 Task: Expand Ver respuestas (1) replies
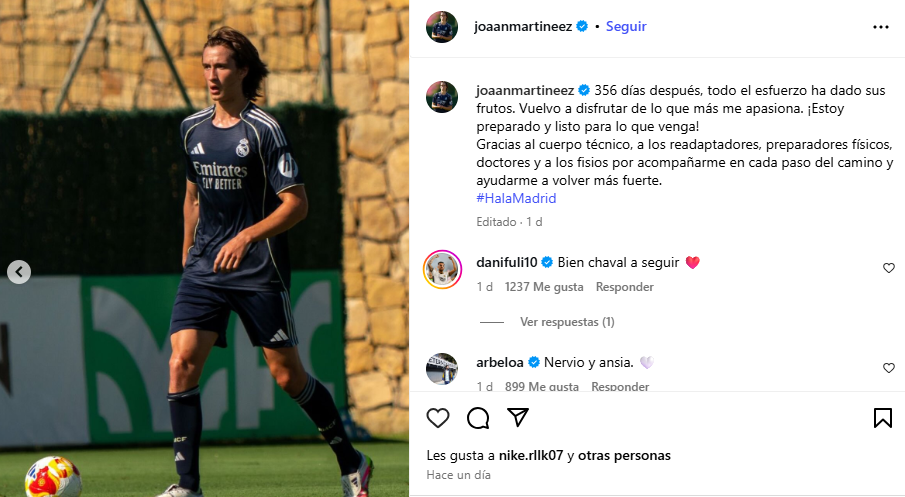point(567,322)
